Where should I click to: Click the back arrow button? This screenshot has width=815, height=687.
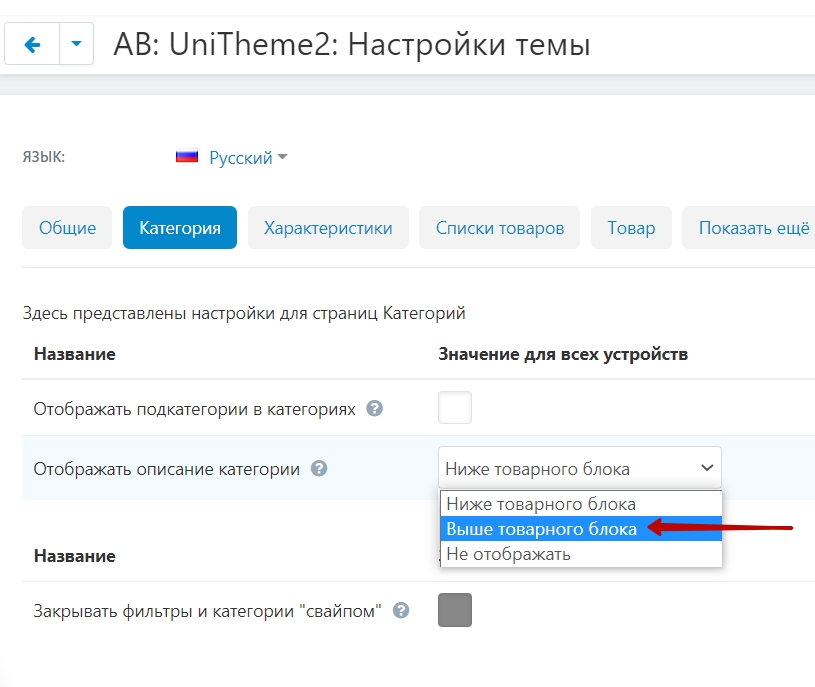32,44
